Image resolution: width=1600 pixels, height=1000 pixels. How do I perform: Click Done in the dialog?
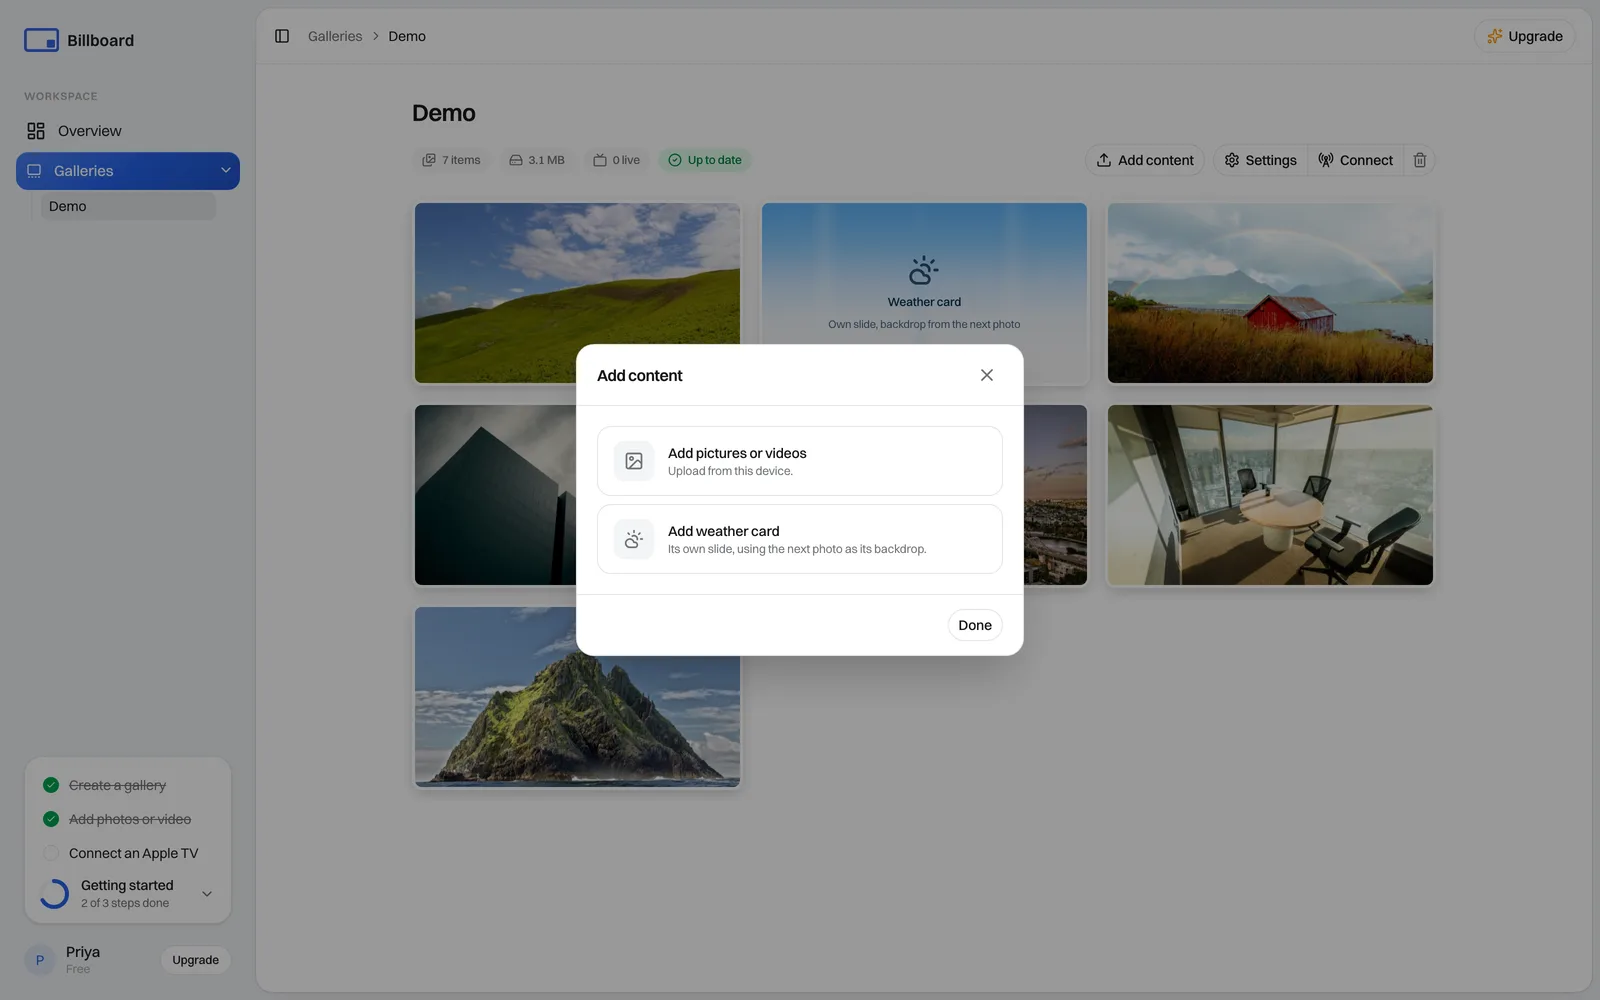pos(975,625)
